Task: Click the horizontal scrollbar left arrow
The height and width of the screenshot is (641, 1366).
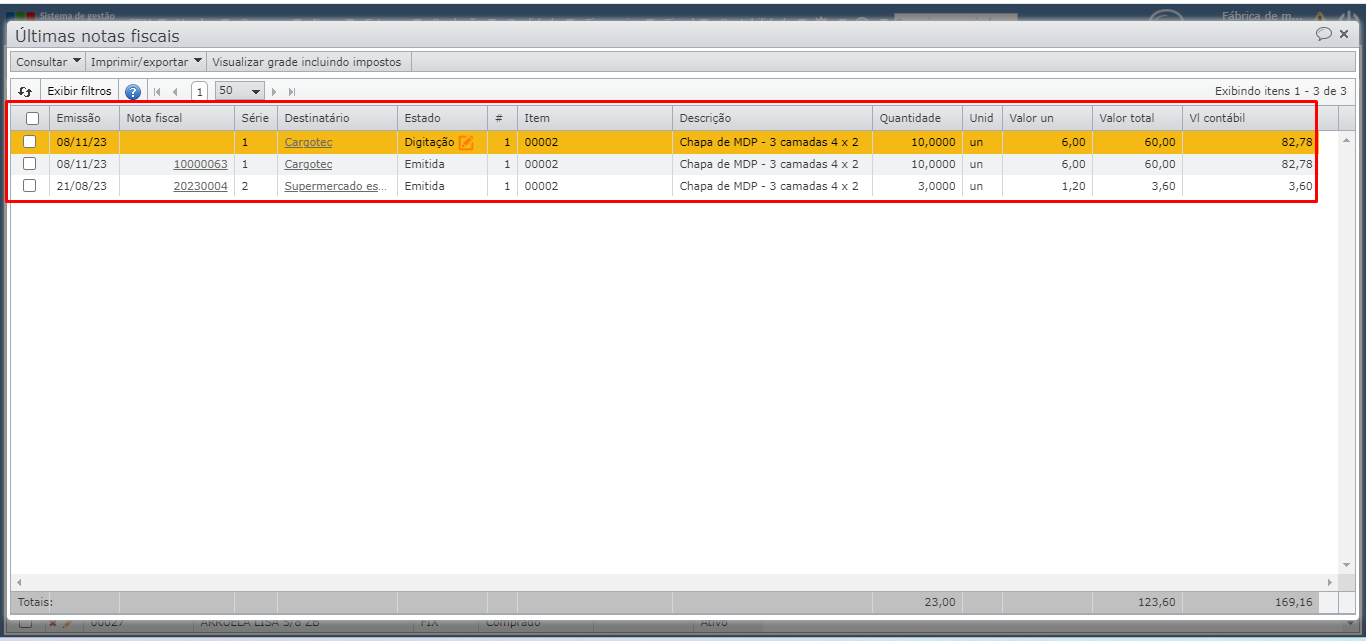Action: click(x=19, y=582)
